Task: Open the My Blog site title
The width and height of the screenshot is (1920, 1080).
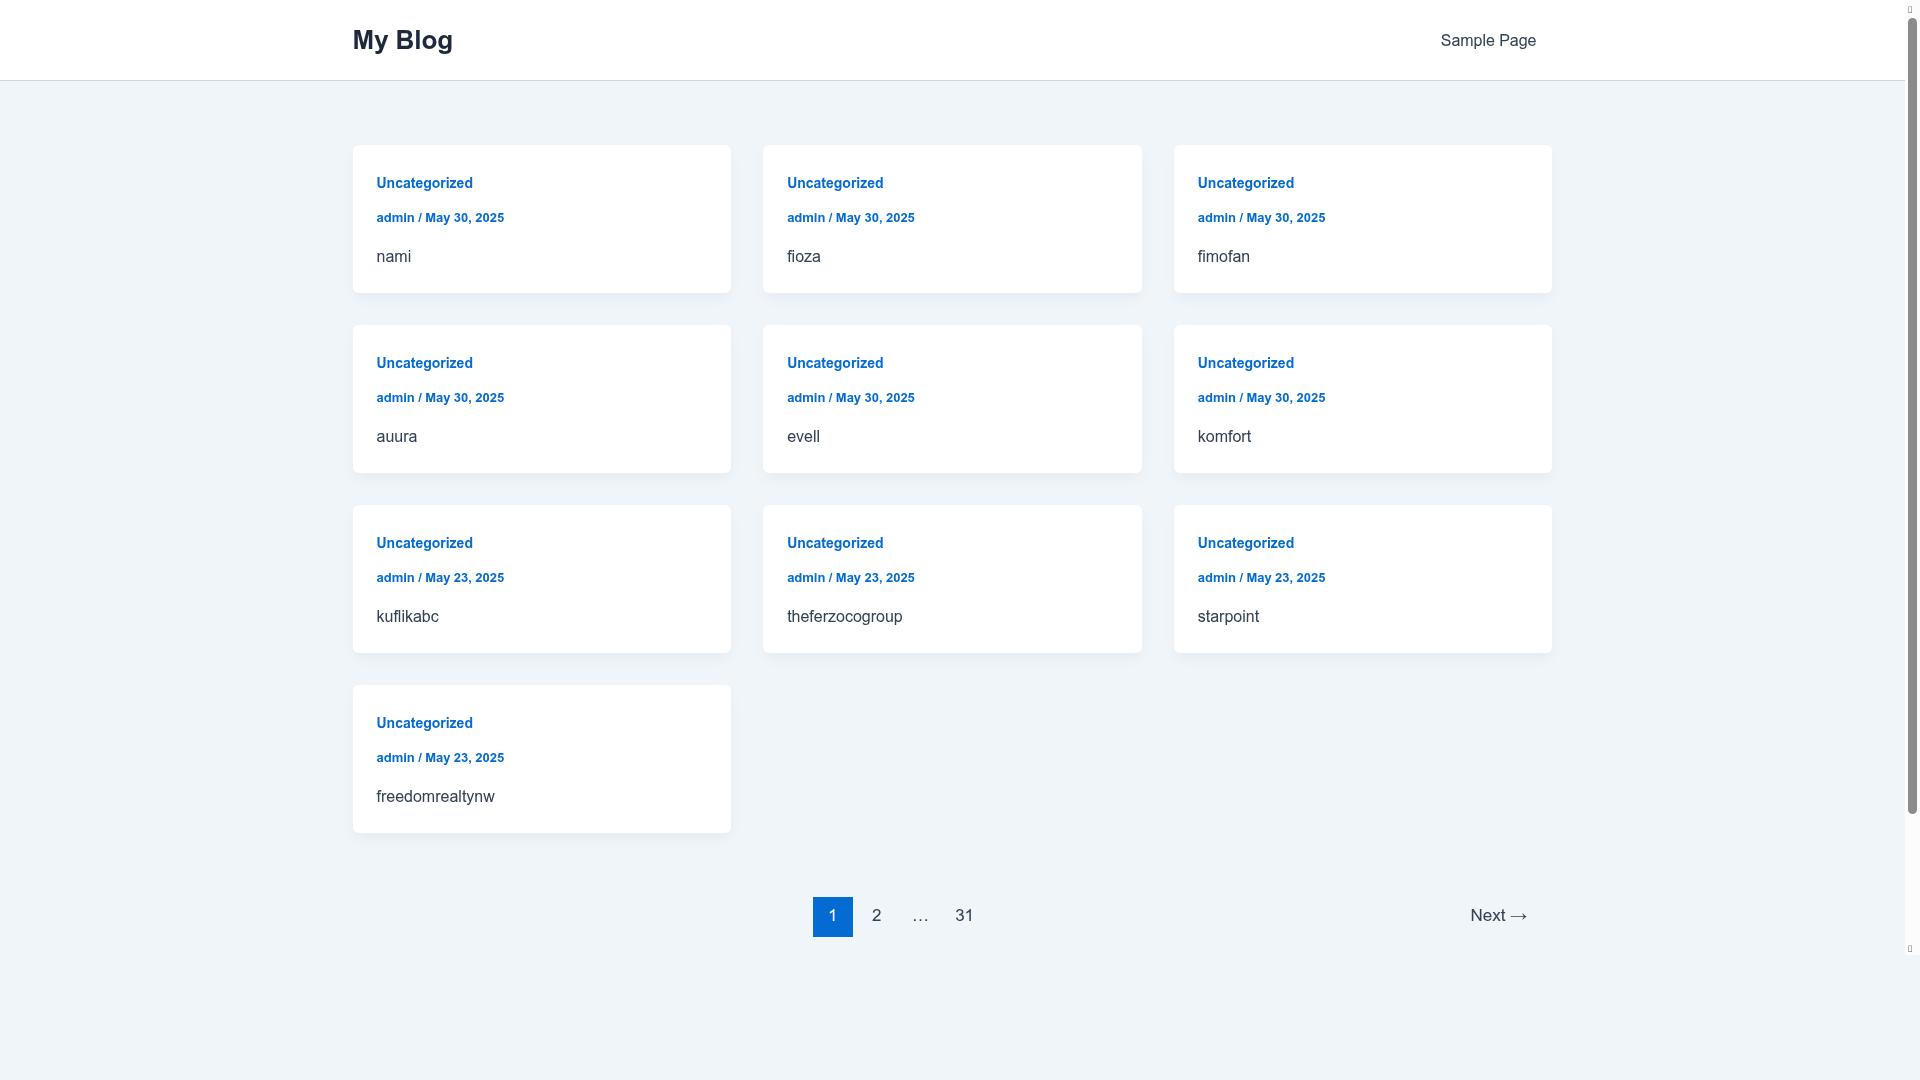Action: (402, 40)
